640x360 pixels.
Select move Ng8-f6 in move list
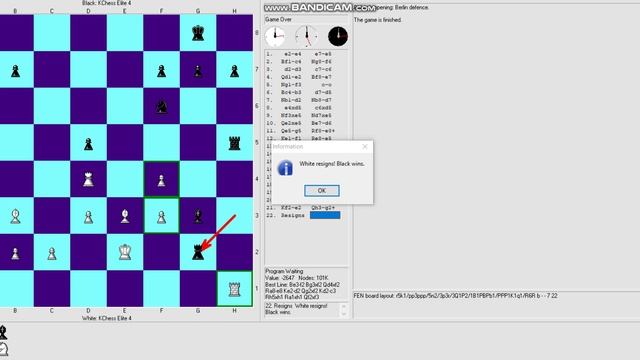tap(321, 62)
